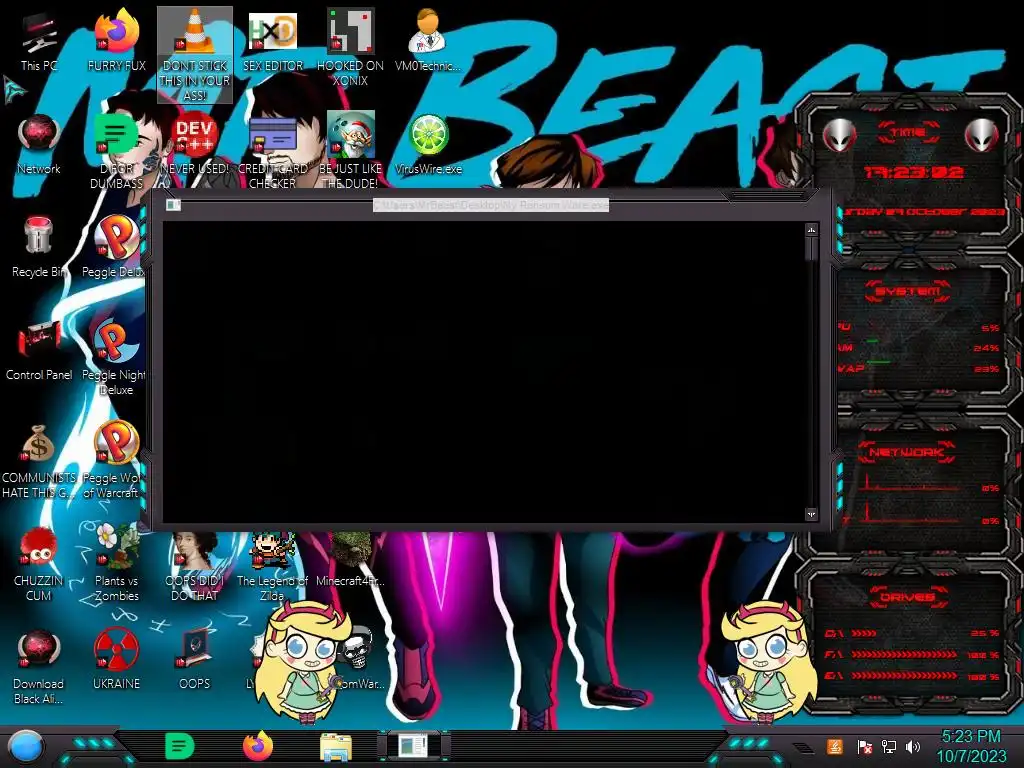Launch the FURRY FUX Firefox shortcut

[116, 40]
